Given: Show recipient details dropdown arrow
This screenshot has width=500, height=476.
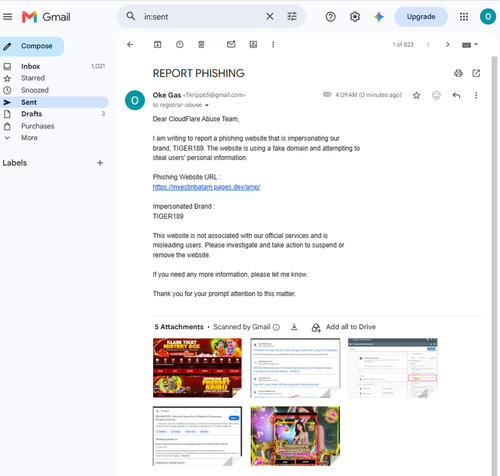Looking at the screenshot, I should click(207, 105).
